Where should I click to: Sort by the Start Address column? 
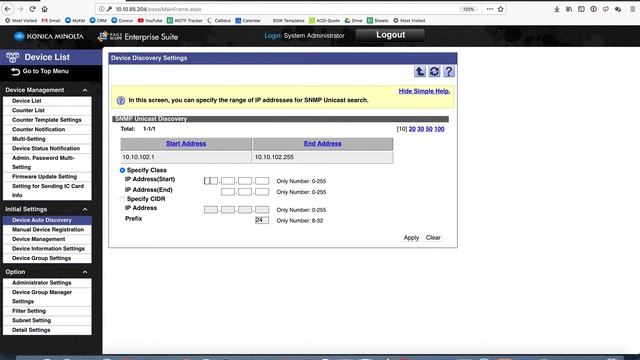[186, 144]
